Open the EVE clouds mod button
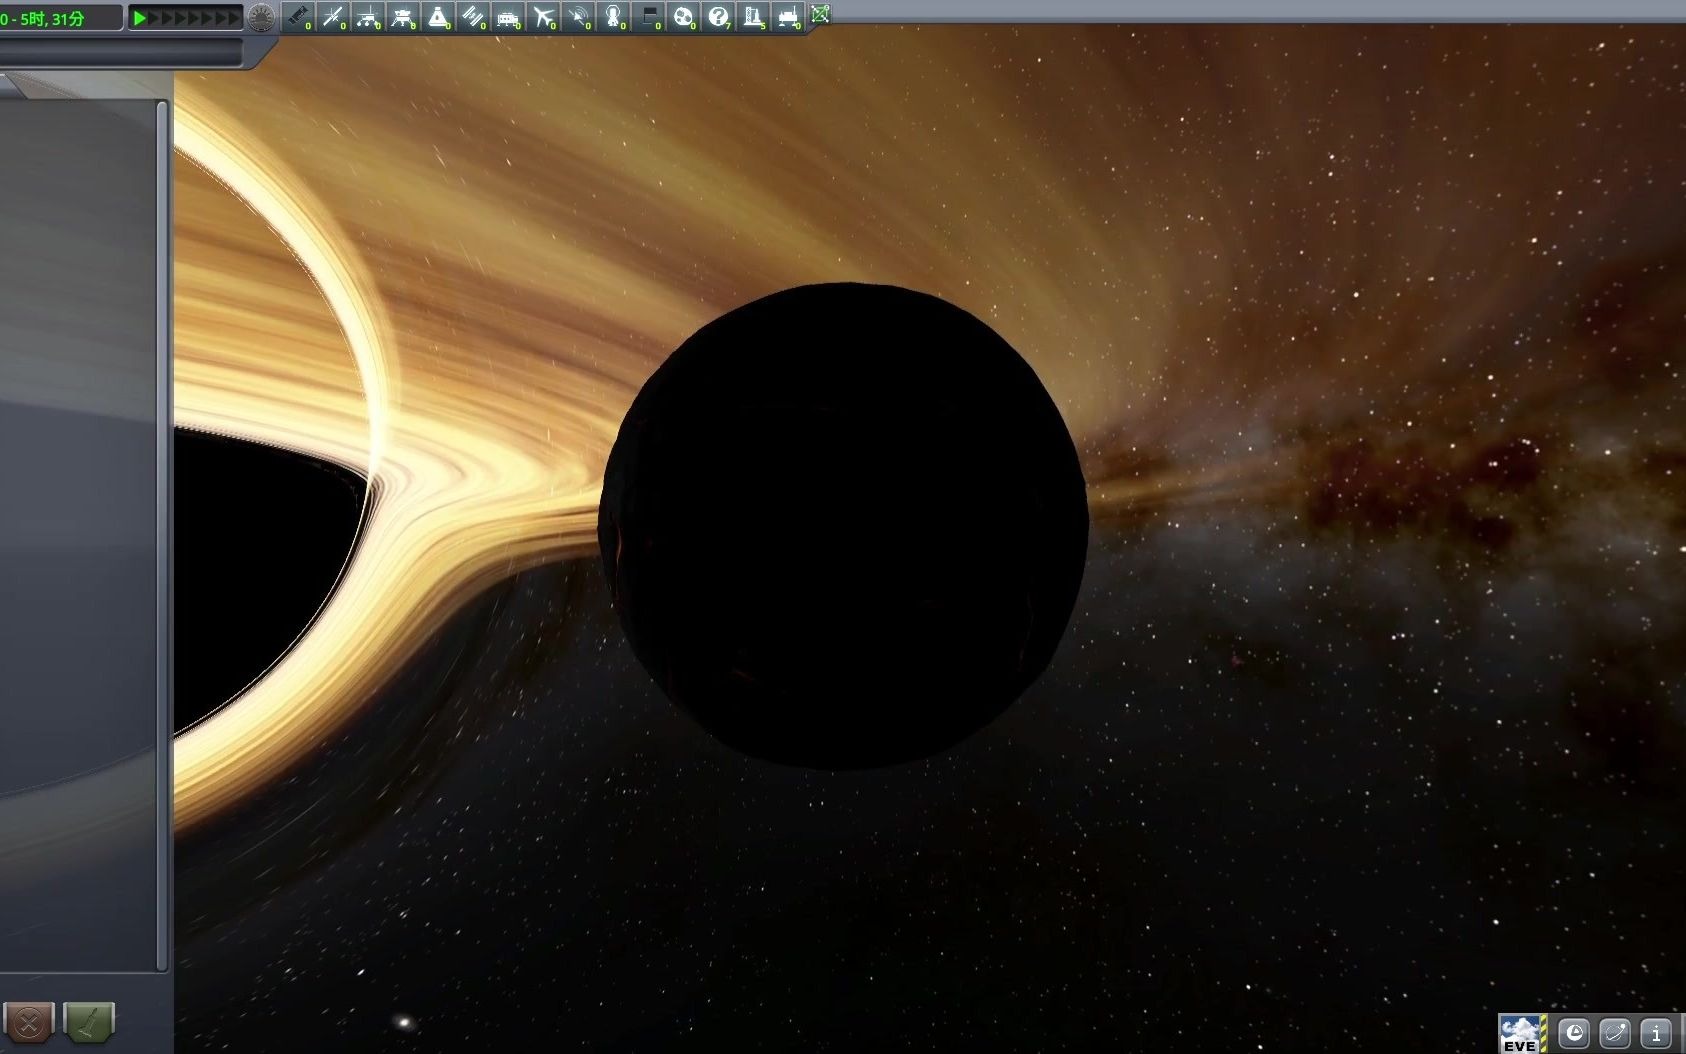 click(x=1522, y=1033)
